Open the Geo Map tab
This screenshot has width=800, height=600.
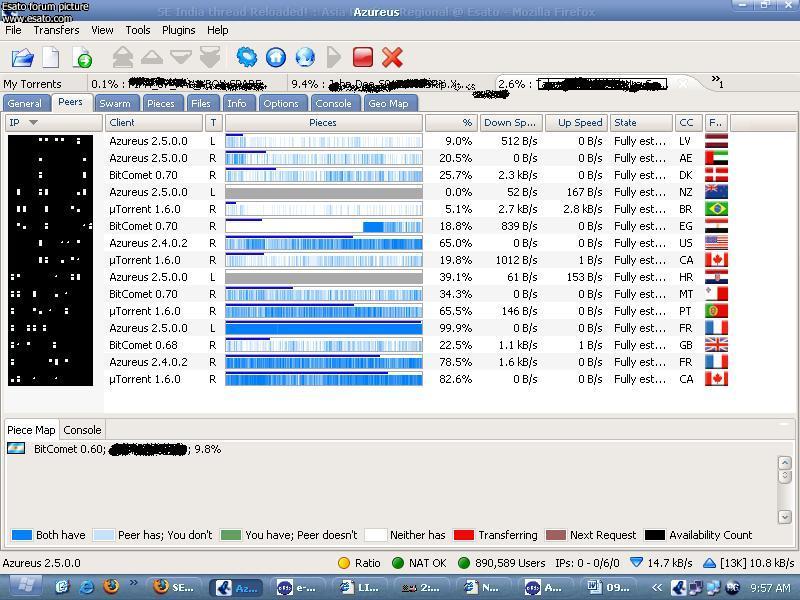click(x=388, y=103)
